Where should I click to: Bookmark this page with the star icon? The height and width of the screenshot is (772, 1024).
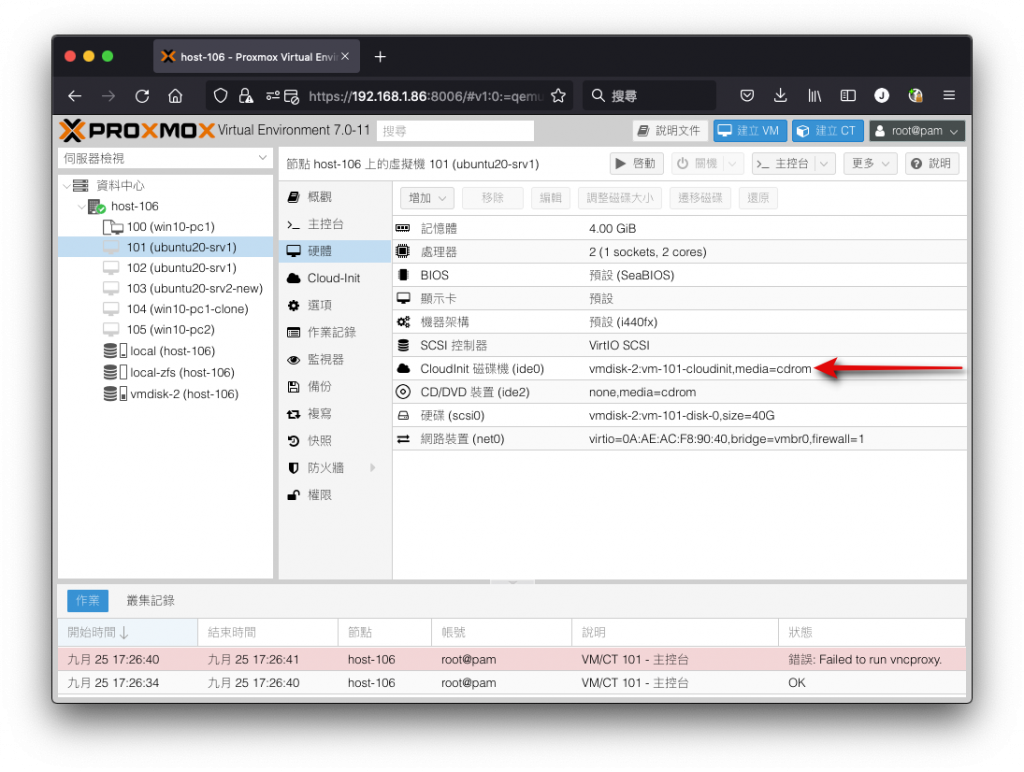tap(558, 96)
